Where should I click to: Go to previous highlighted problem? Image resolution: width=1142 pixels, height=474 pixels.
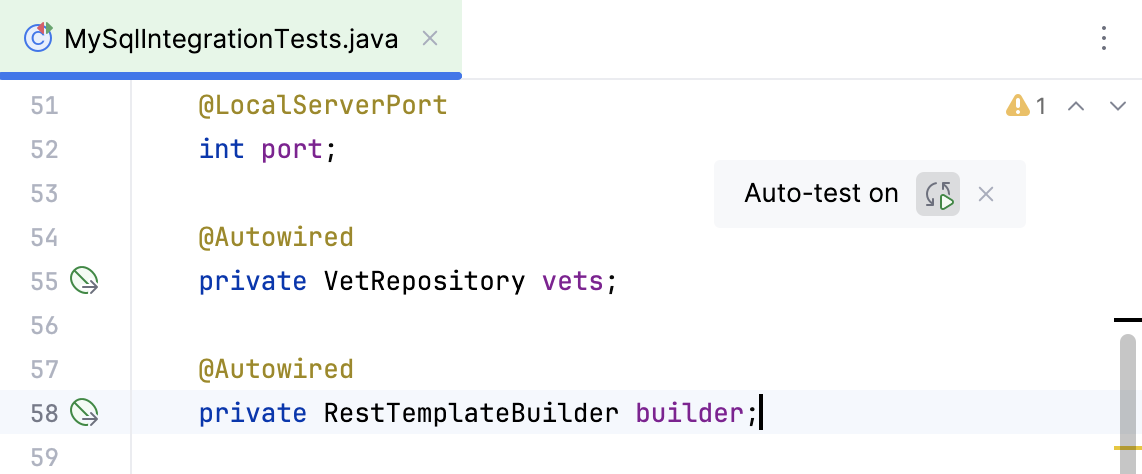(1076, 105)
